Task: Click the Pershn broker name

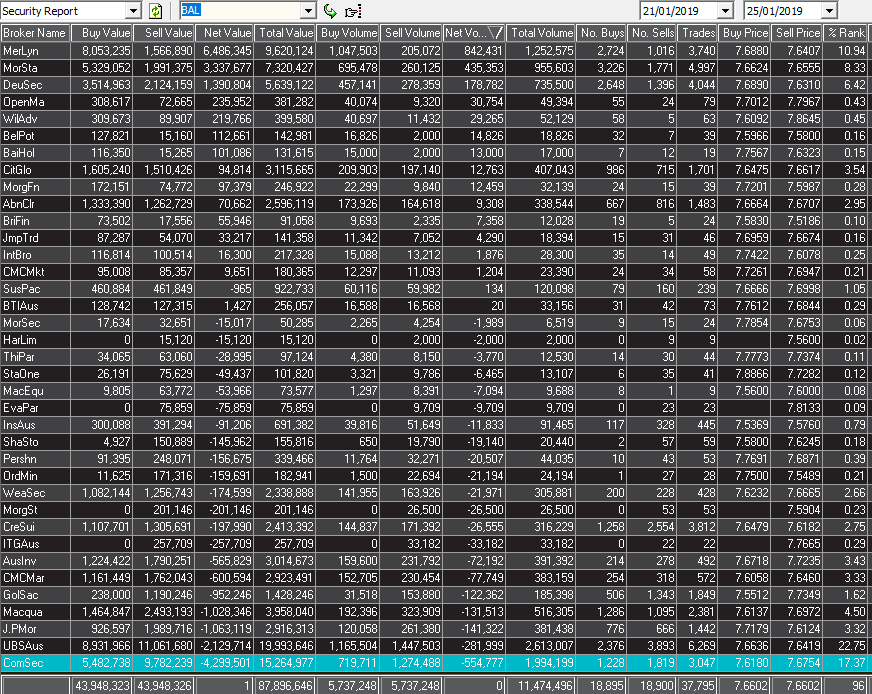Action: point(19,459)
